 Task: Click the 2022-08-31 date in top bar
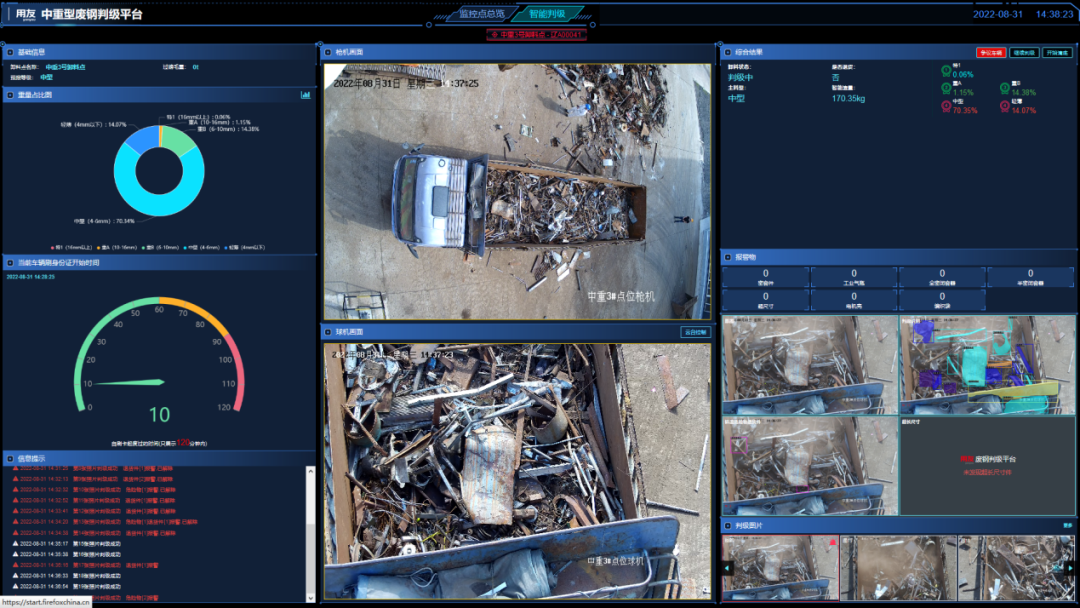(x=997, y=14)
